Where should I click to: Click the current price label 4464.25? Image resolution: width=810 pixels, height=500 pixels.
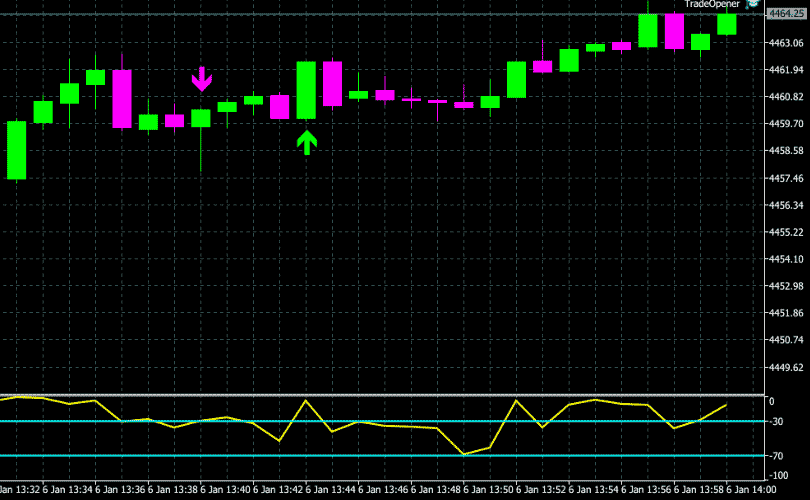tap(786, 14)
